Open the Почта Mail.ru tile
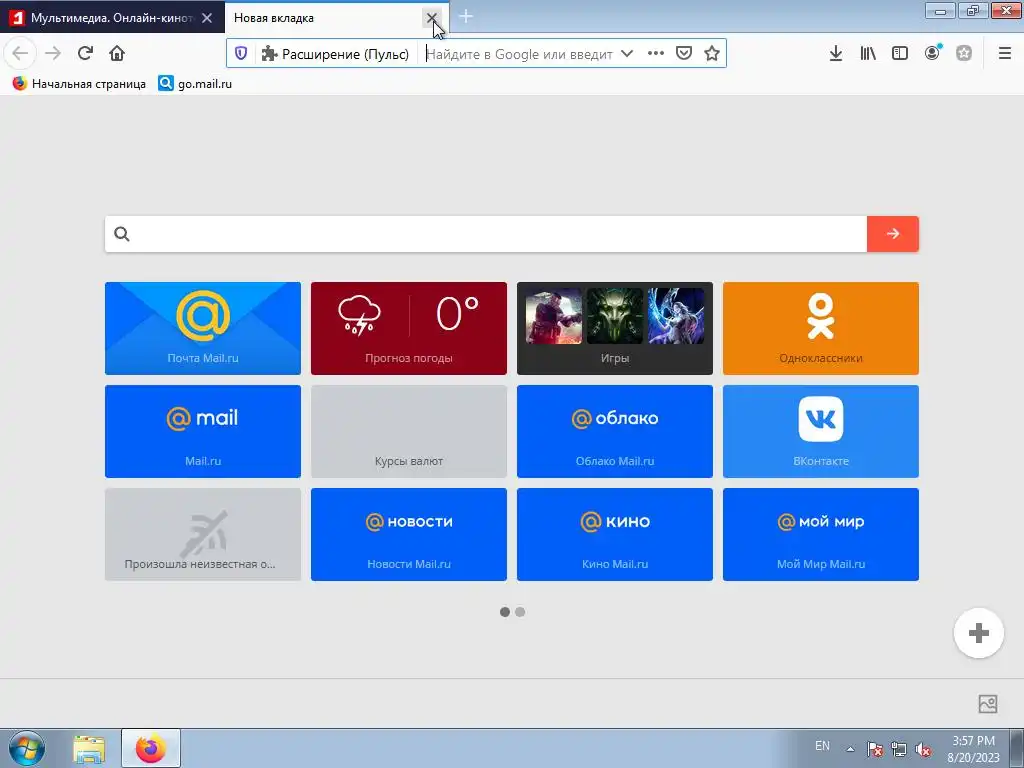Screen dimensions: 1024x768 click(203, 328)
